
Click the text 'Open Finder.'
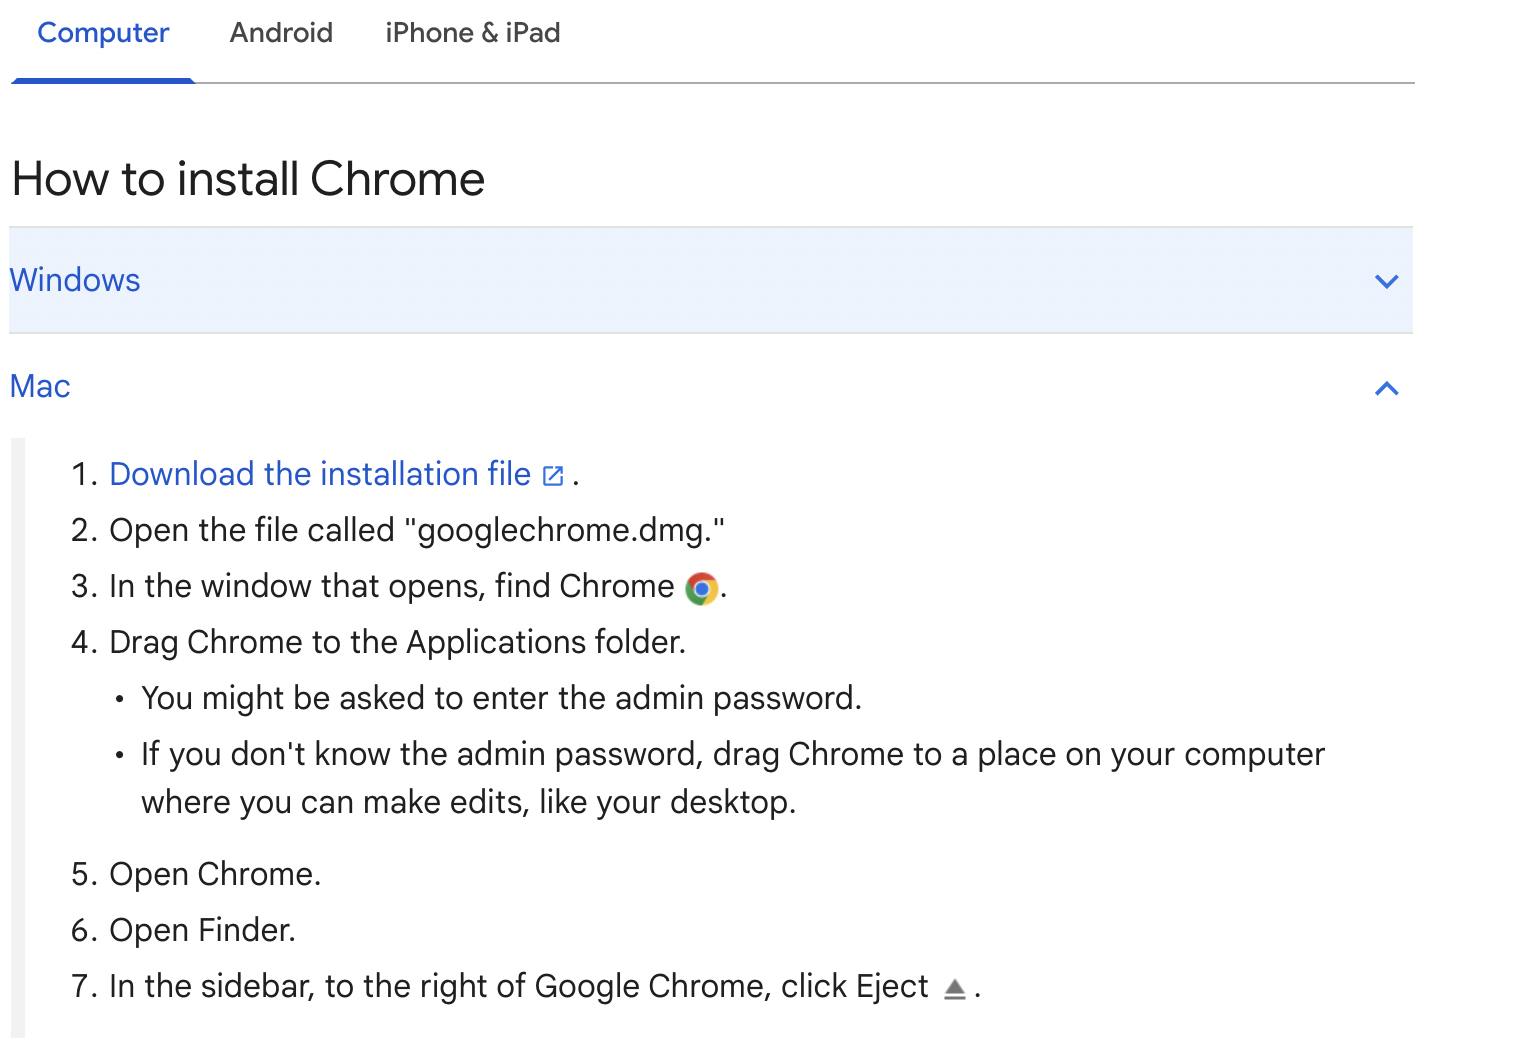click(x=203, y=930)
